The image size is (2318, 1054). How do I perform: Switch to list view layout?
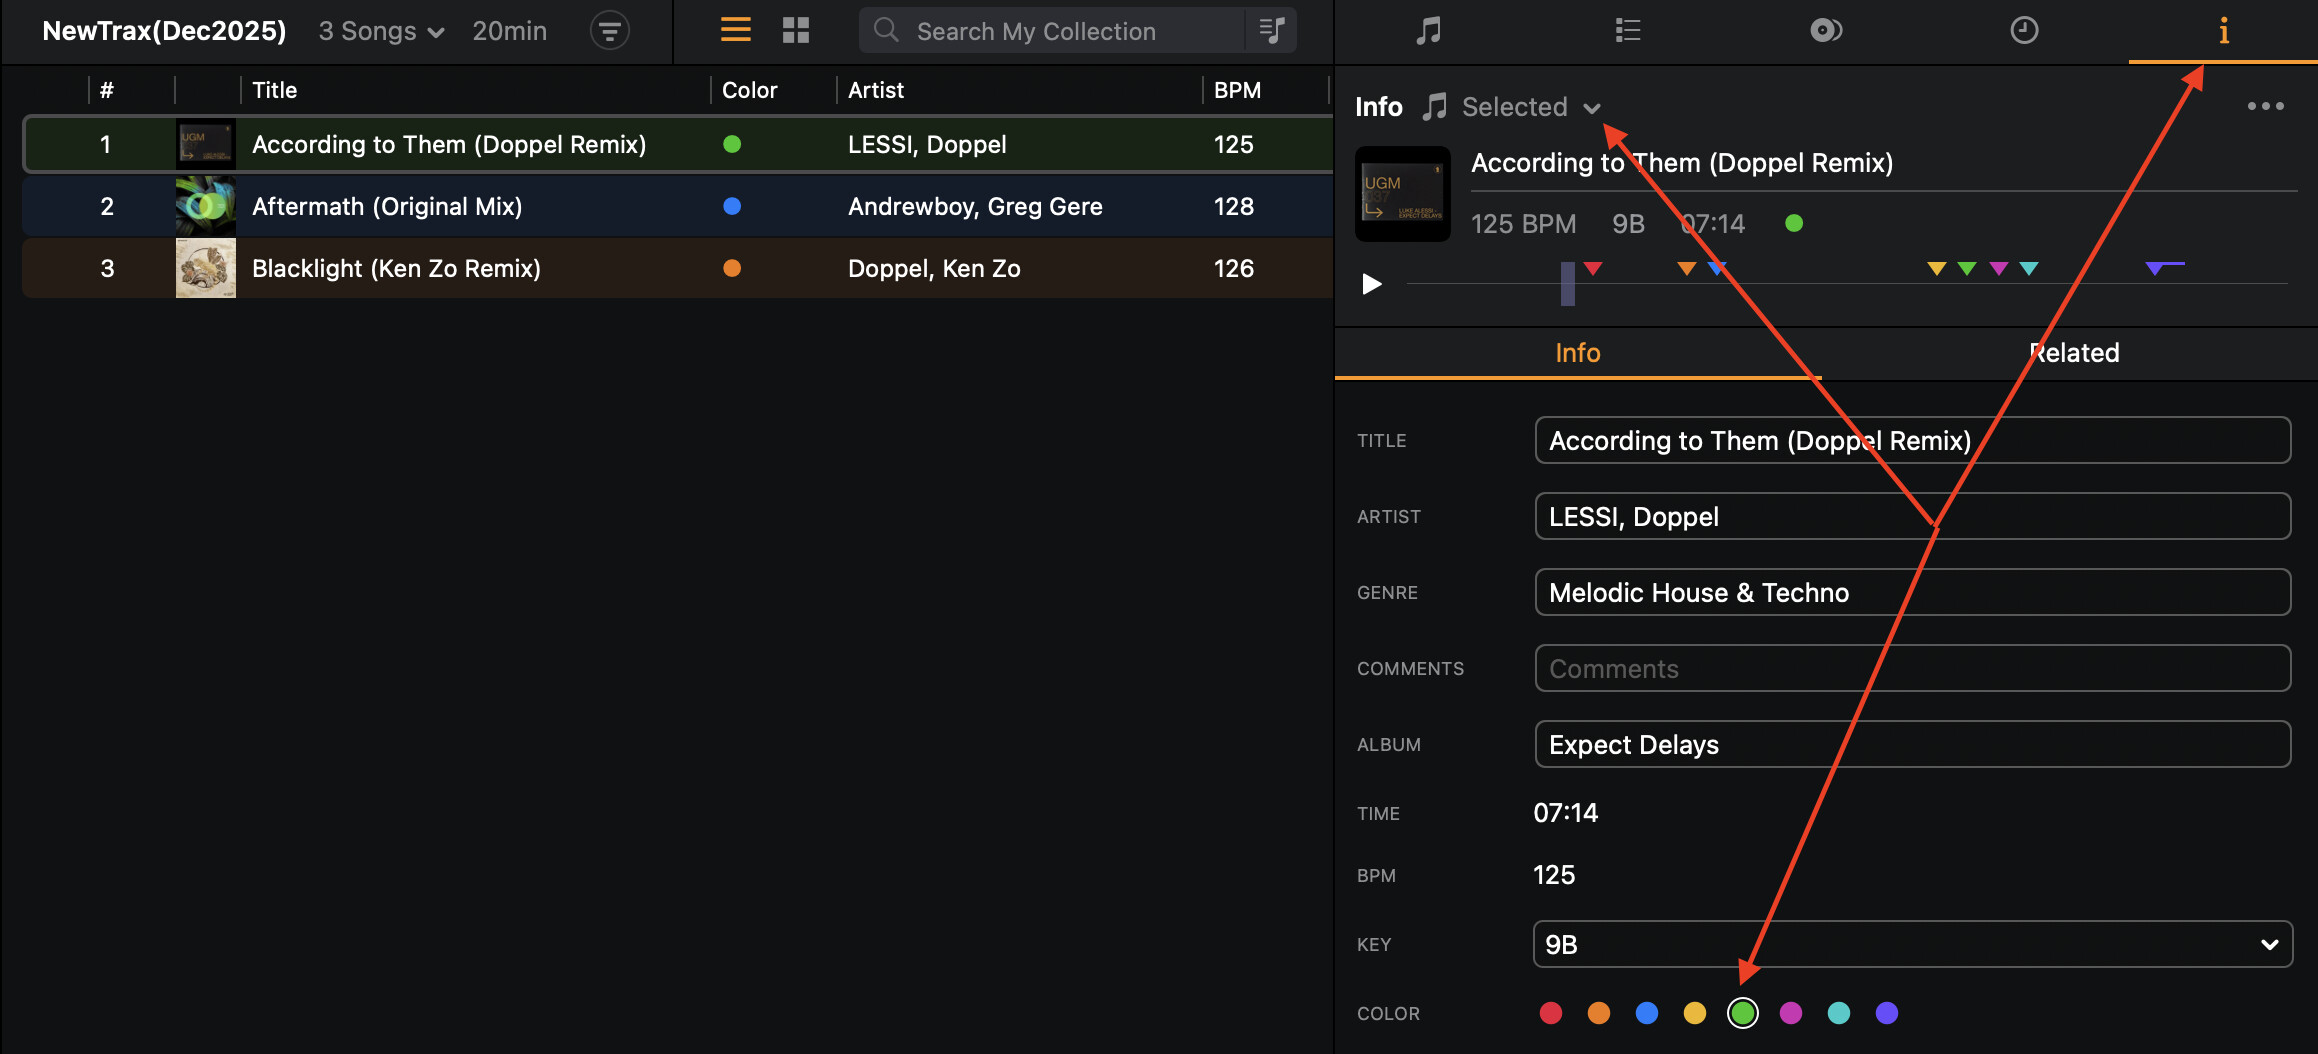735,30
